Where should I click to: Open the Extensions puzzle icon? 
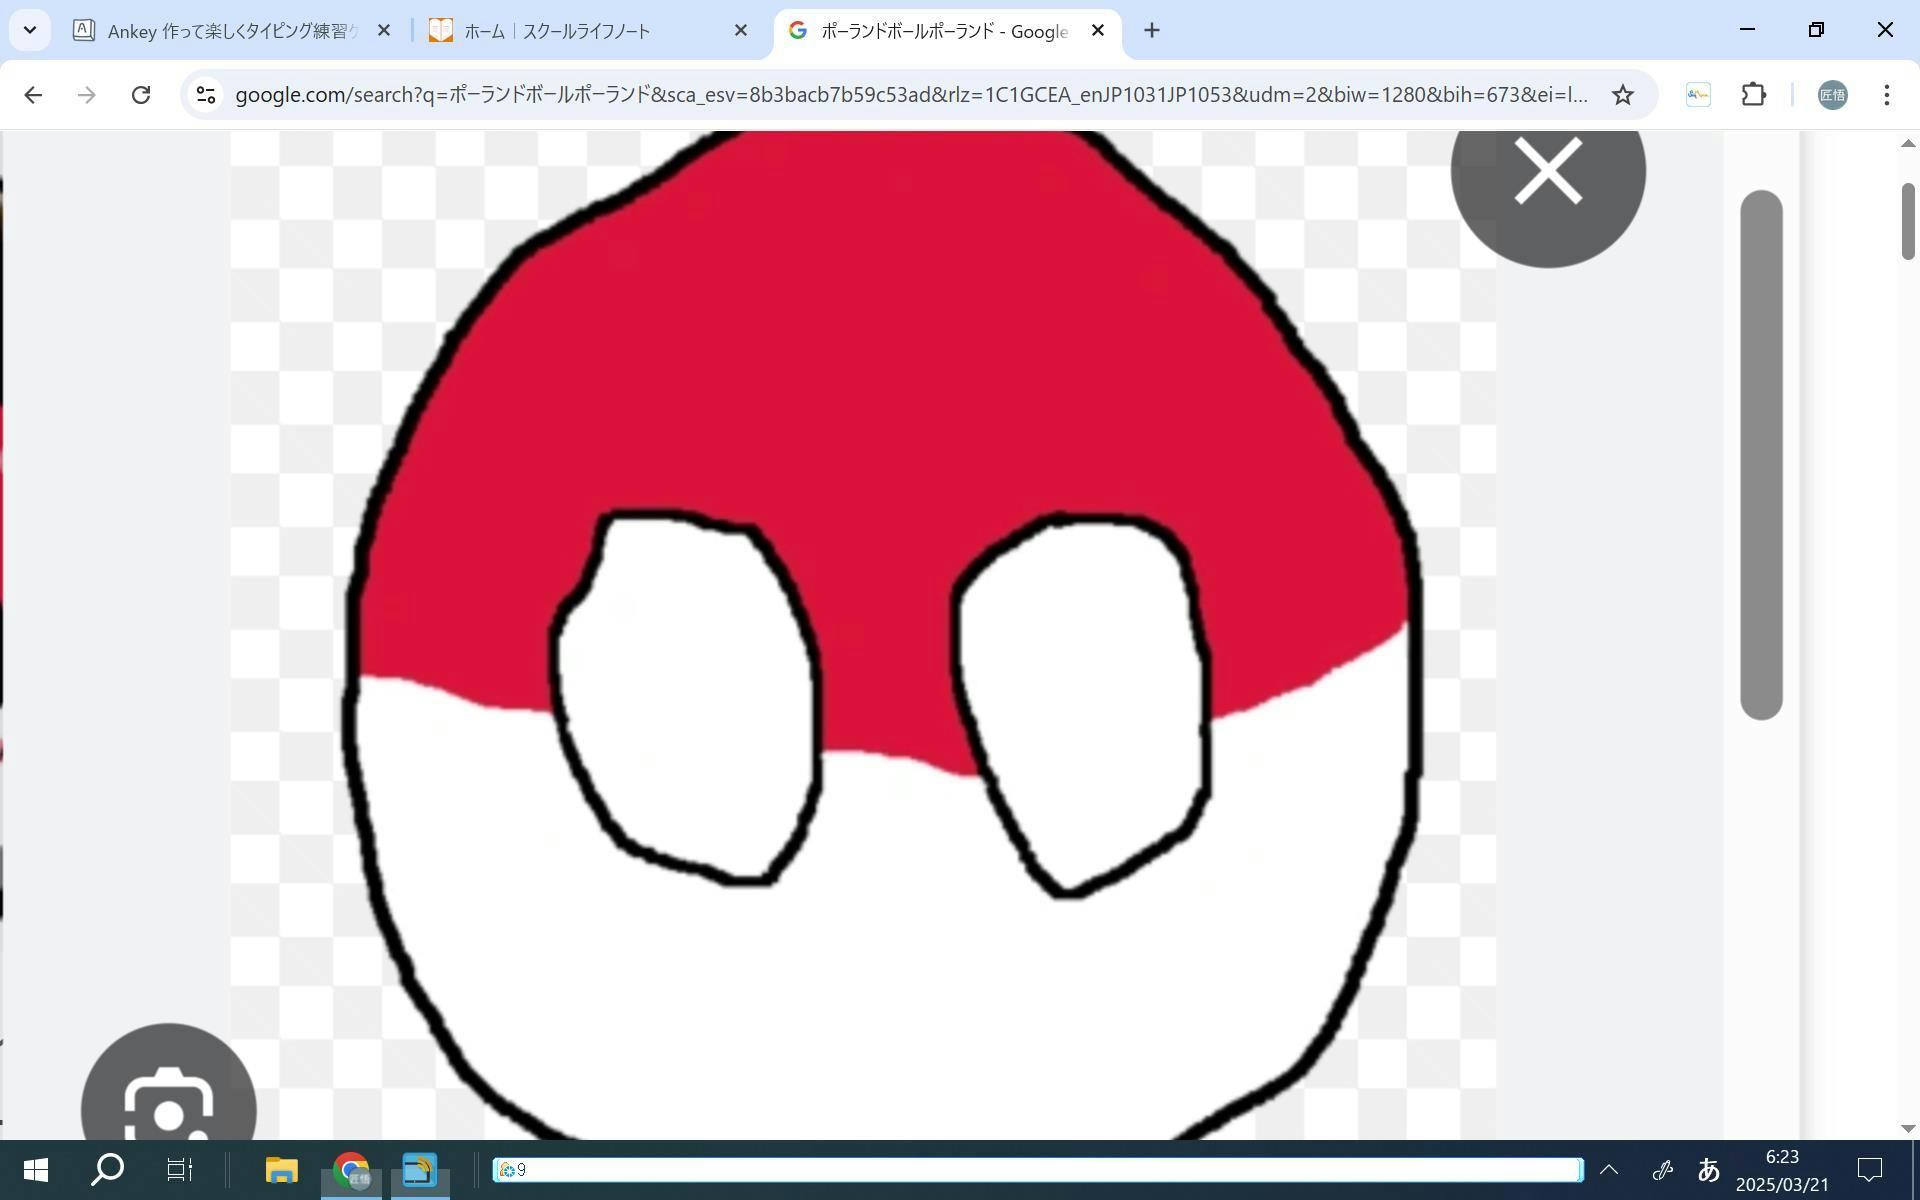1754,95
